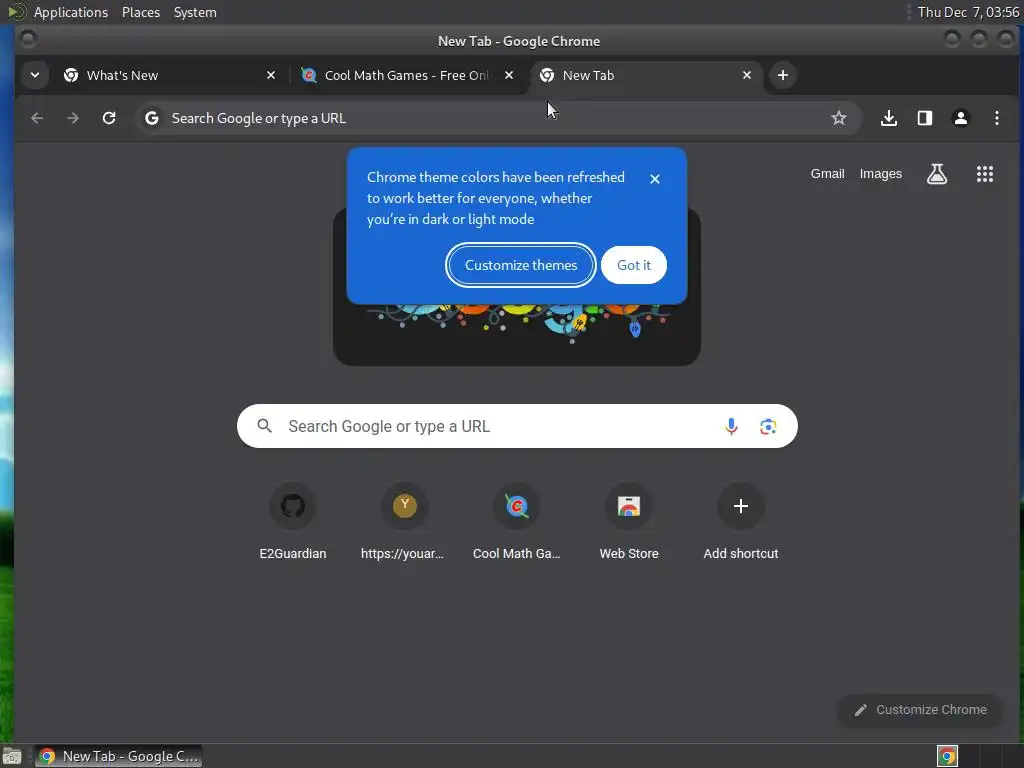Close the Cool Math Games tab
This screenshot has width=1024, height=768.
[x=509, y=75]
